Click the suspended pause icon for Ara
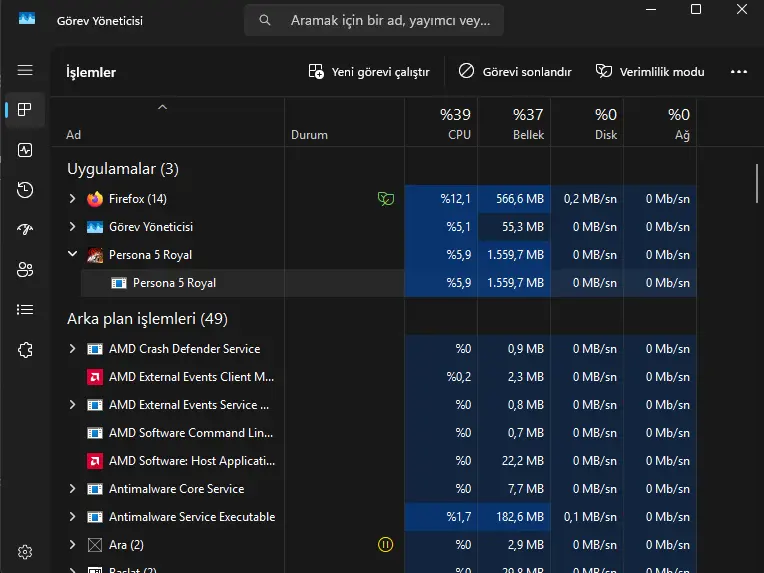This screenshot has height=573, width=764. (x=385, y=544)
